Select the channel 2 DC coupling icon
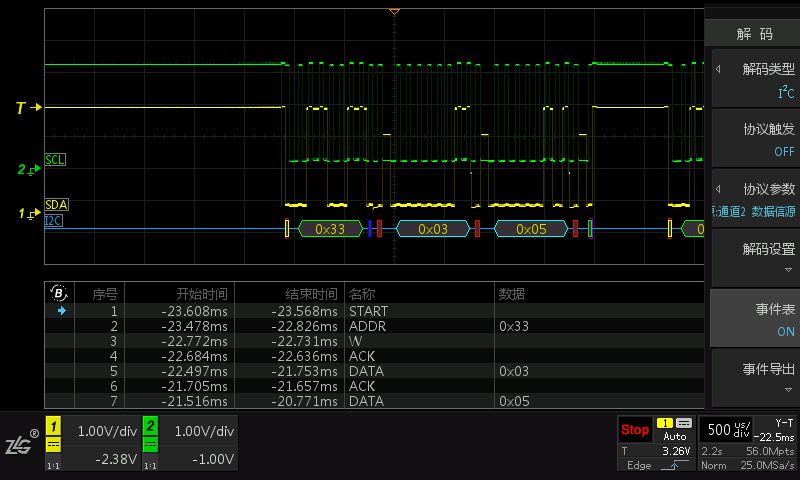The width and height of the screenshot is (800, 480). coord(151,445)
